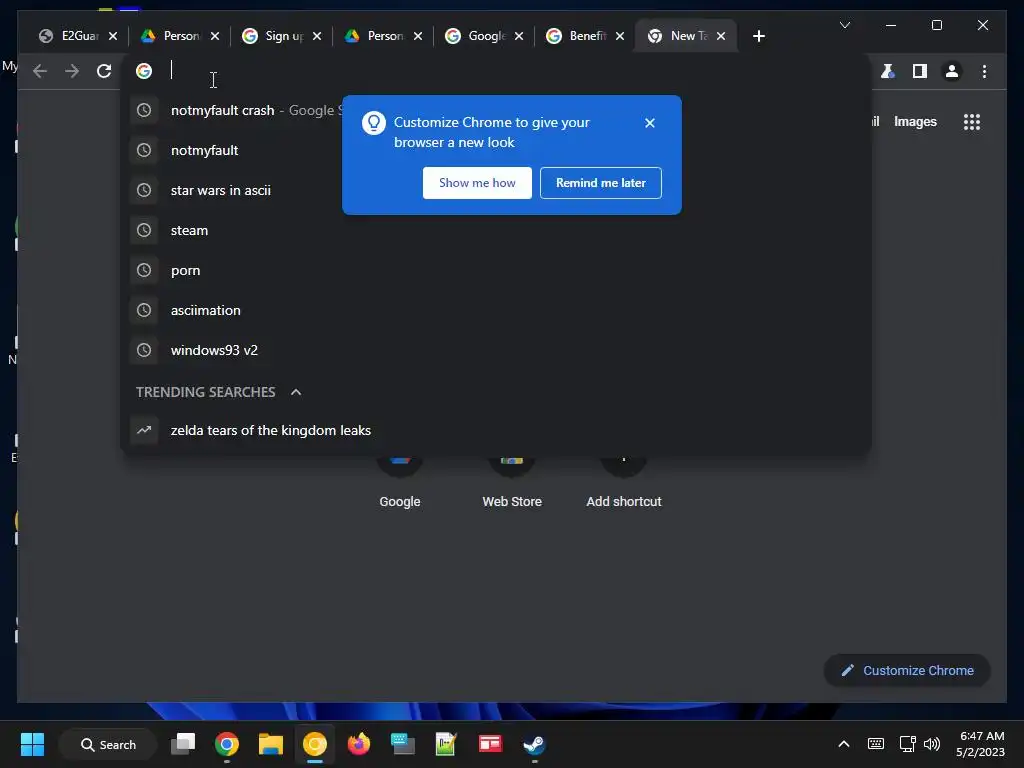Open taskbar Search box
This screenshot has height=768, width=1024.
(108, 744)
